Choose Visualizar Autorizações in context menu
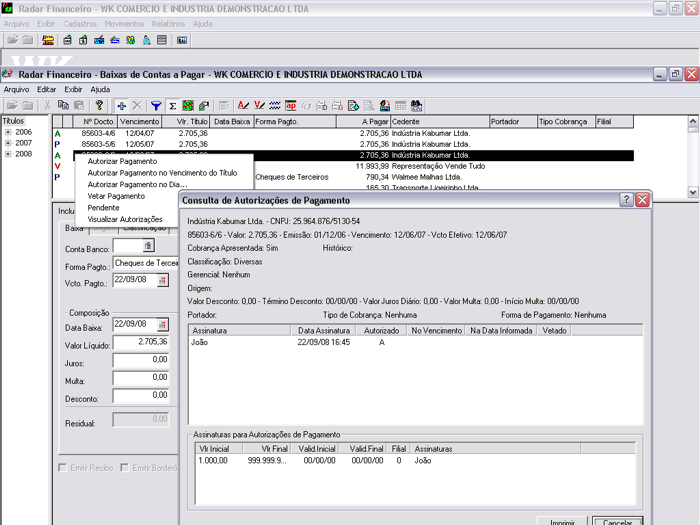700x525 pixels. pos(125,219)
